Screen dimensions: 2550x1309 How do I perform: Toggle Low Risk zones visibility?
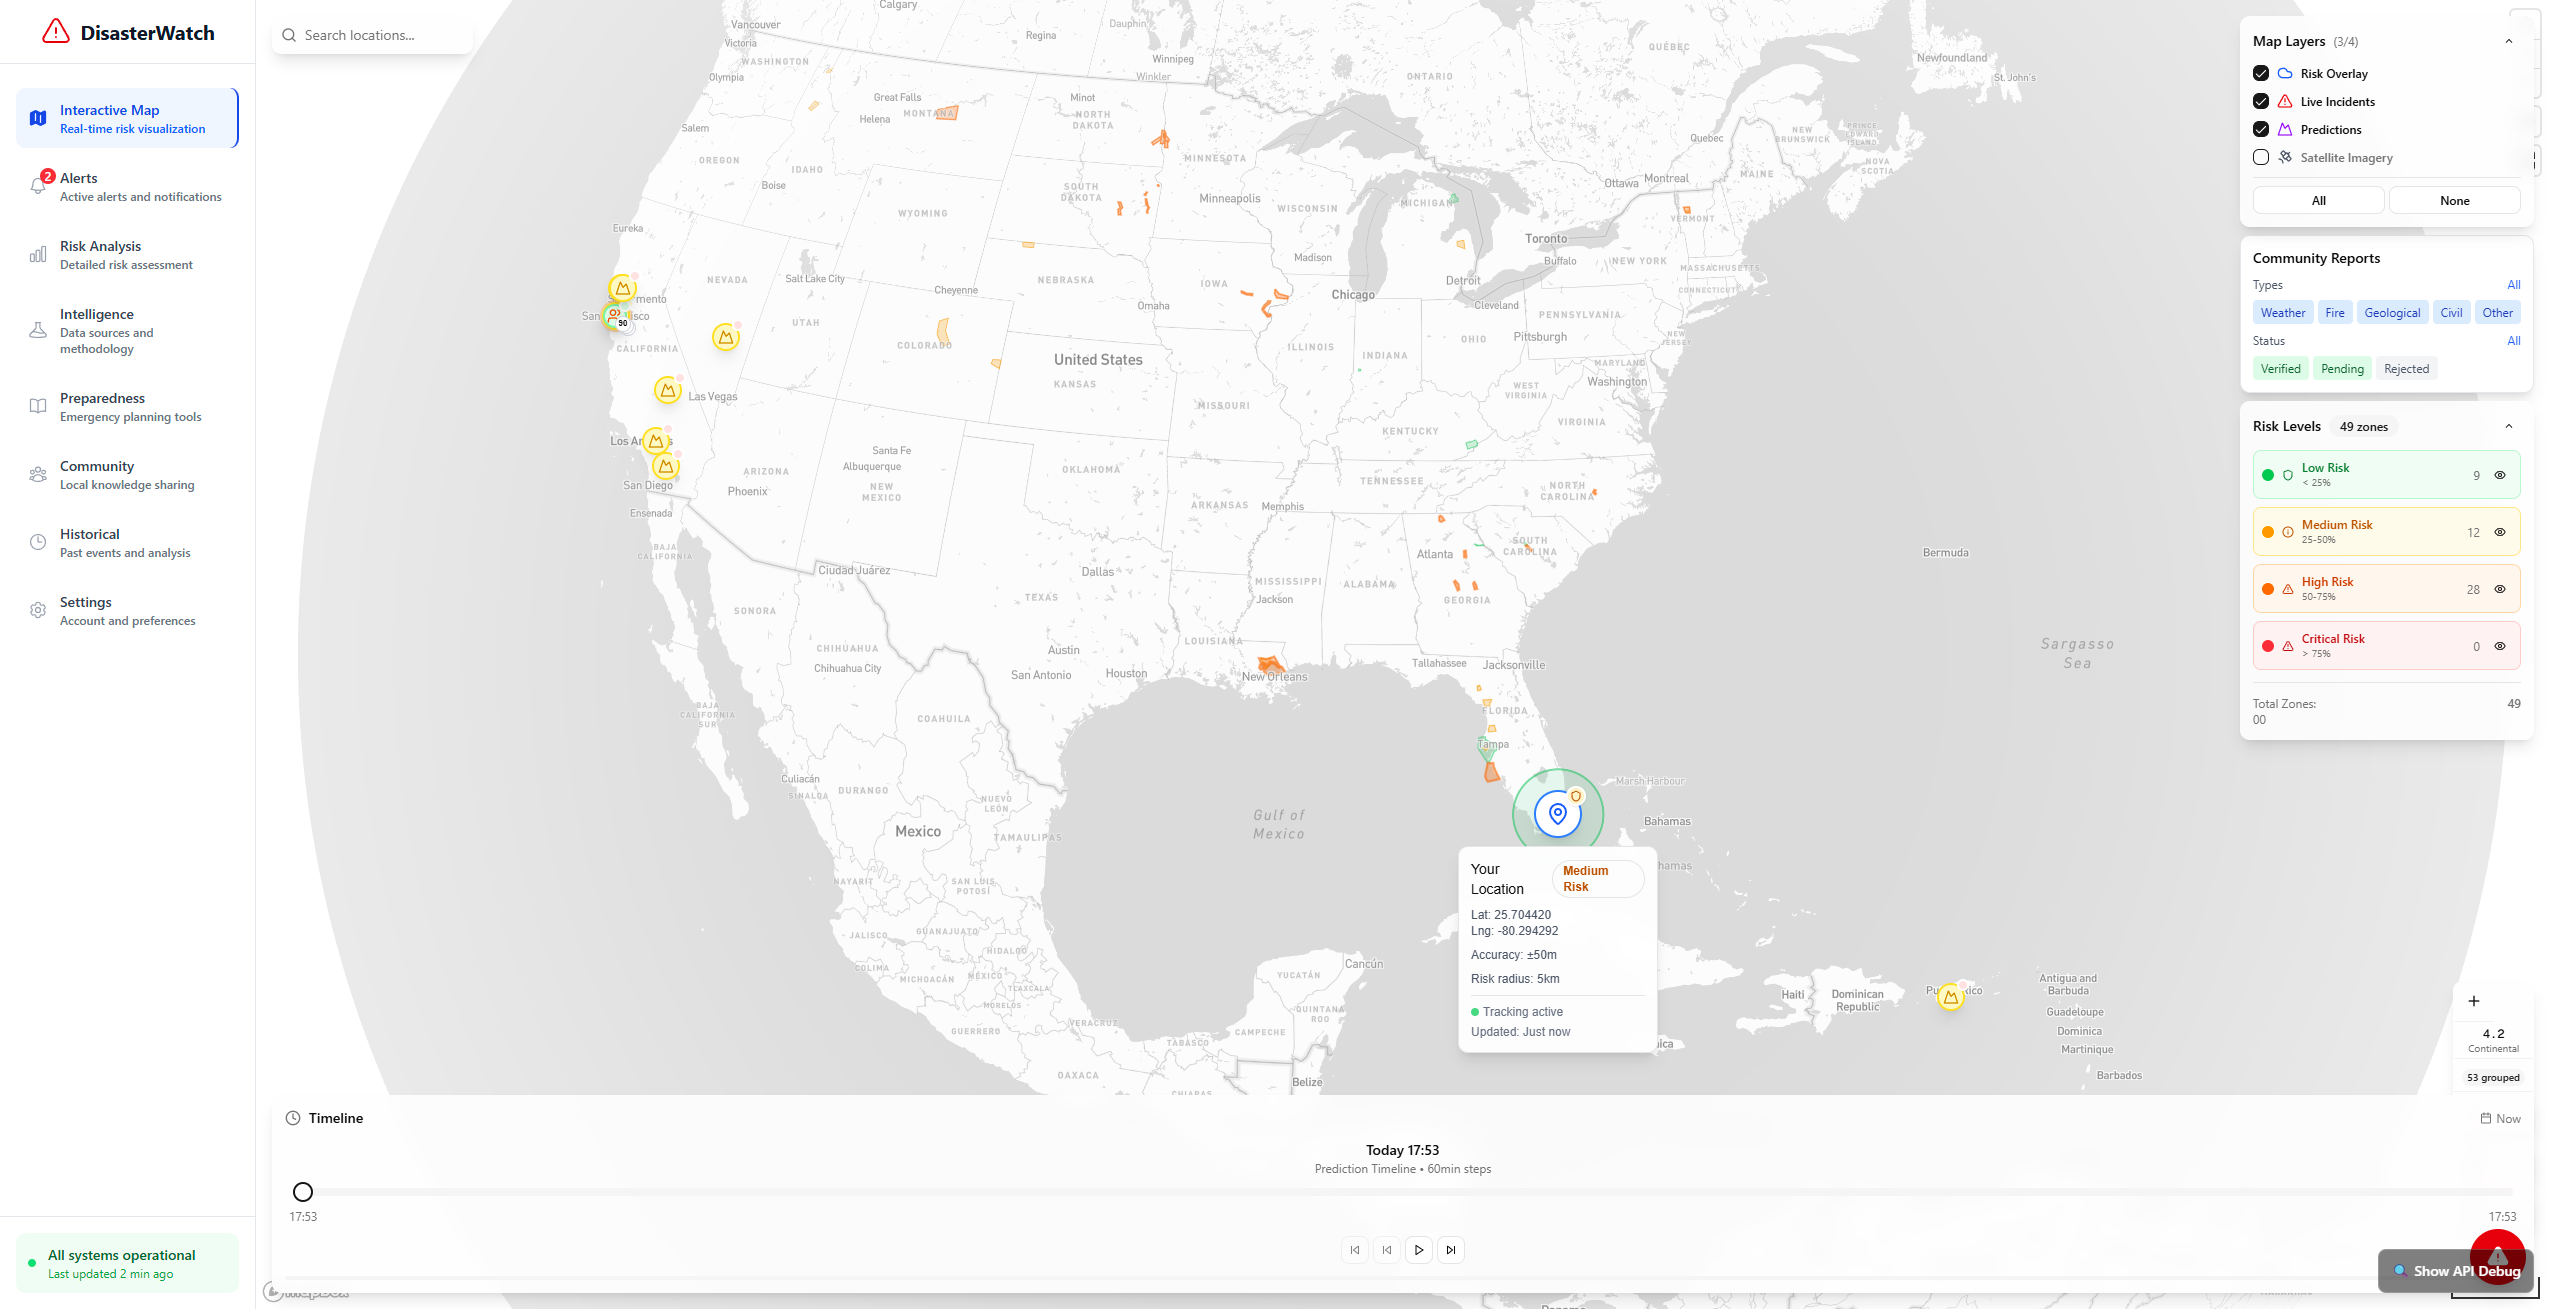(2499, 475)
